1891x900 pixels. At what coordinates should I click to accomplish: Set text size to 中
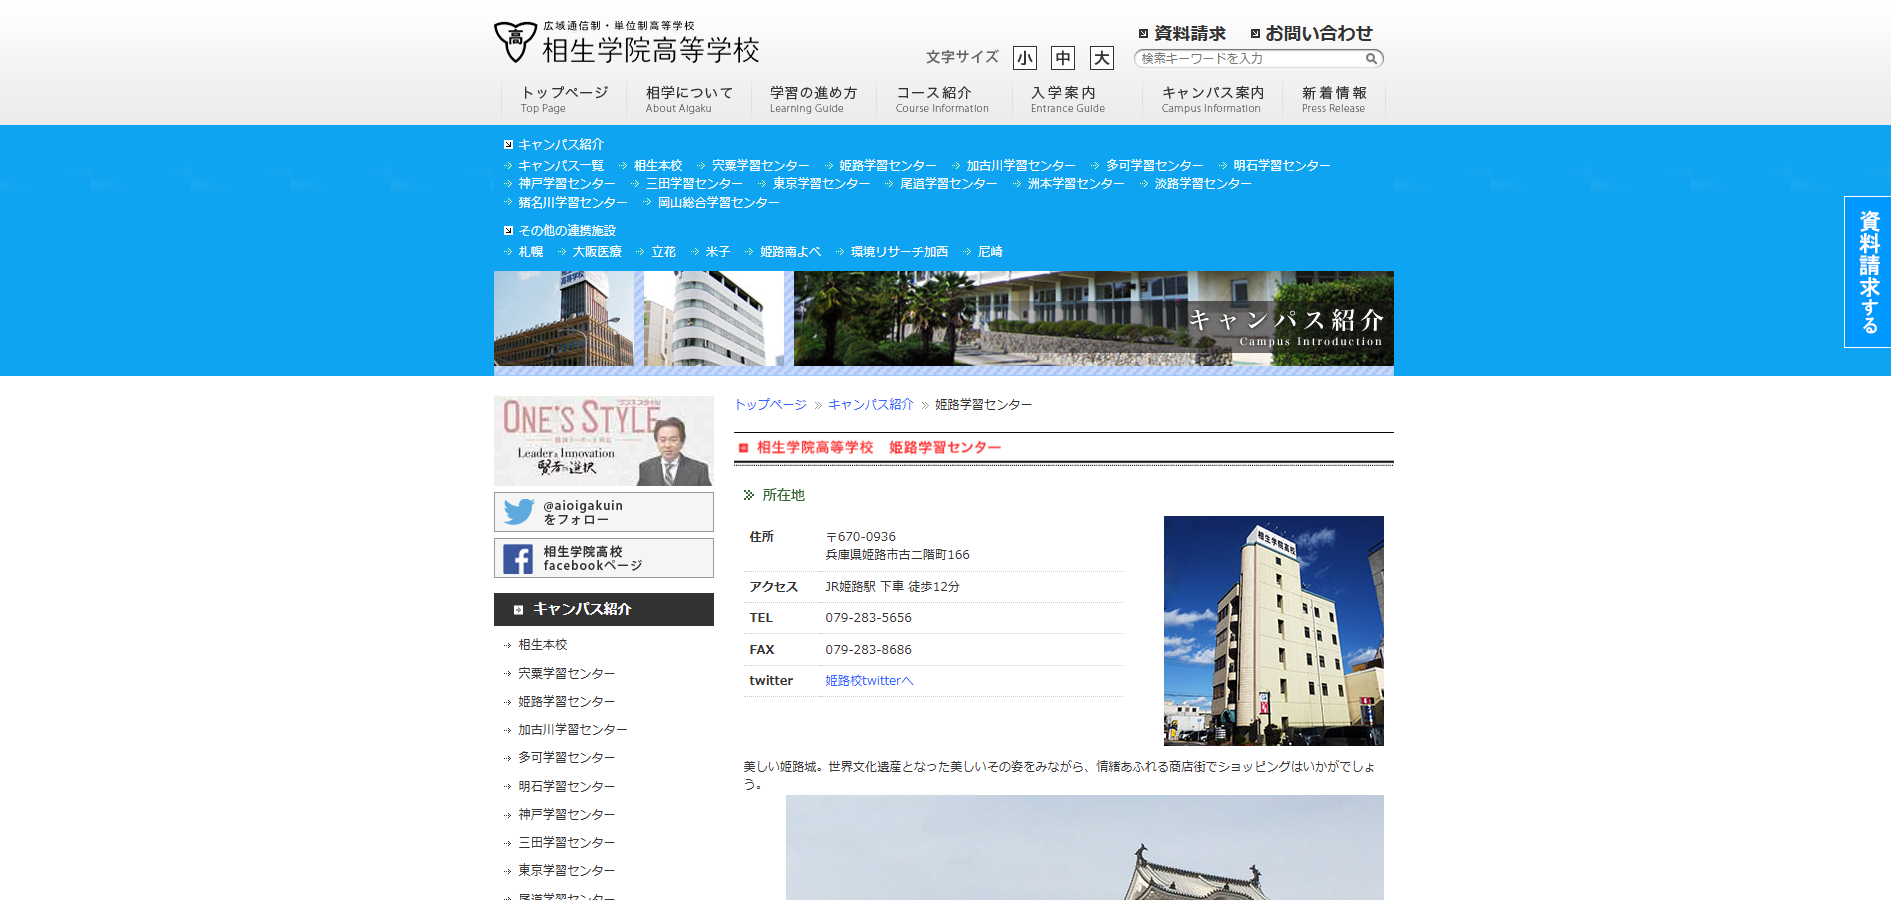(x=1063, y=58)
